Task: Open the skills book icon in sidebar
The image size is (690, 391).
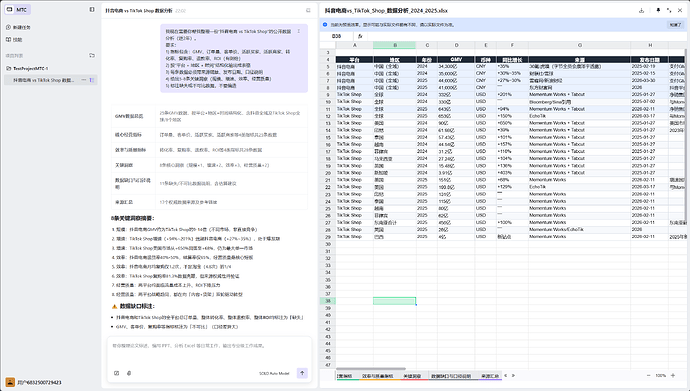Action: (8, 40)
